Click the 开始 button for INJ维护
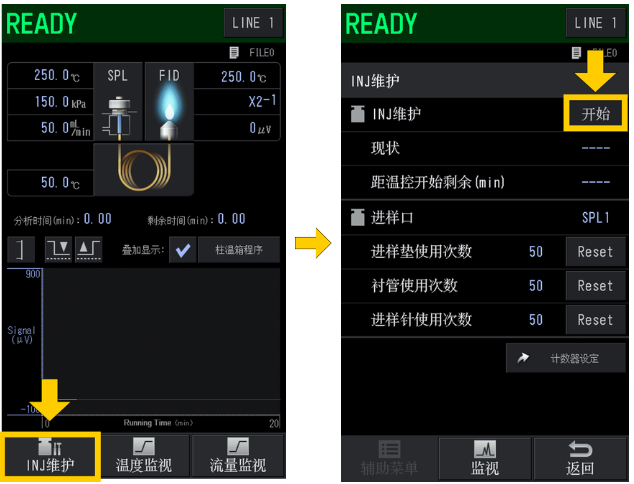 [595, 114]
